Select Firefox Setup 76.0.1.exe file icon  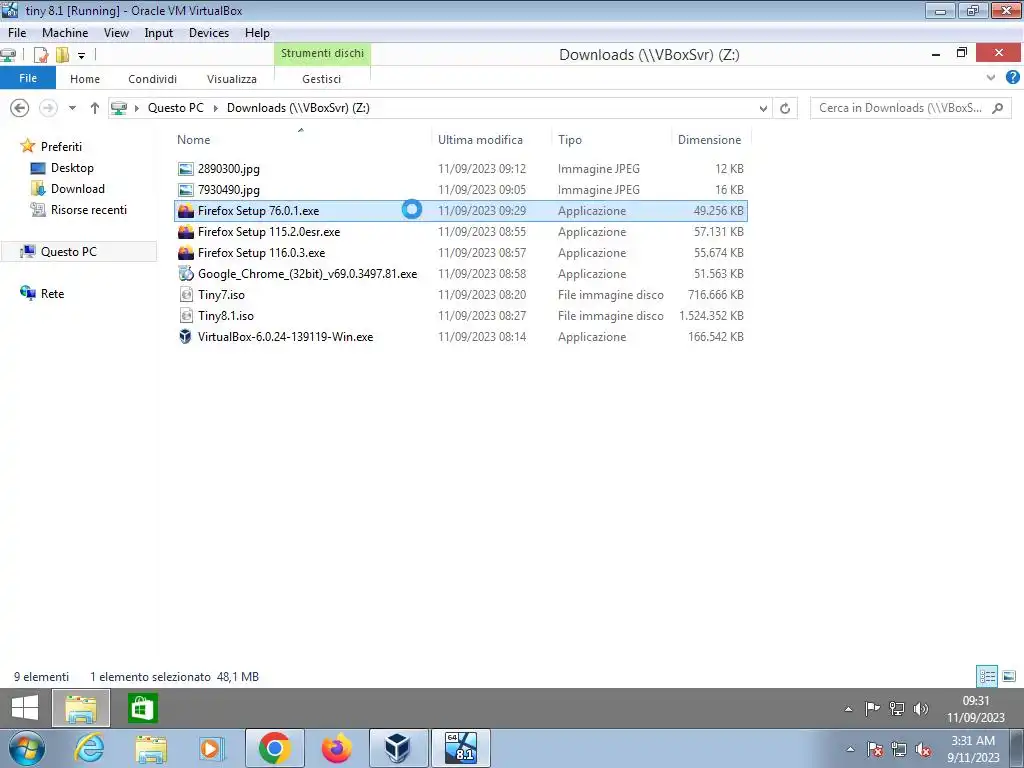tap(186, 211)
